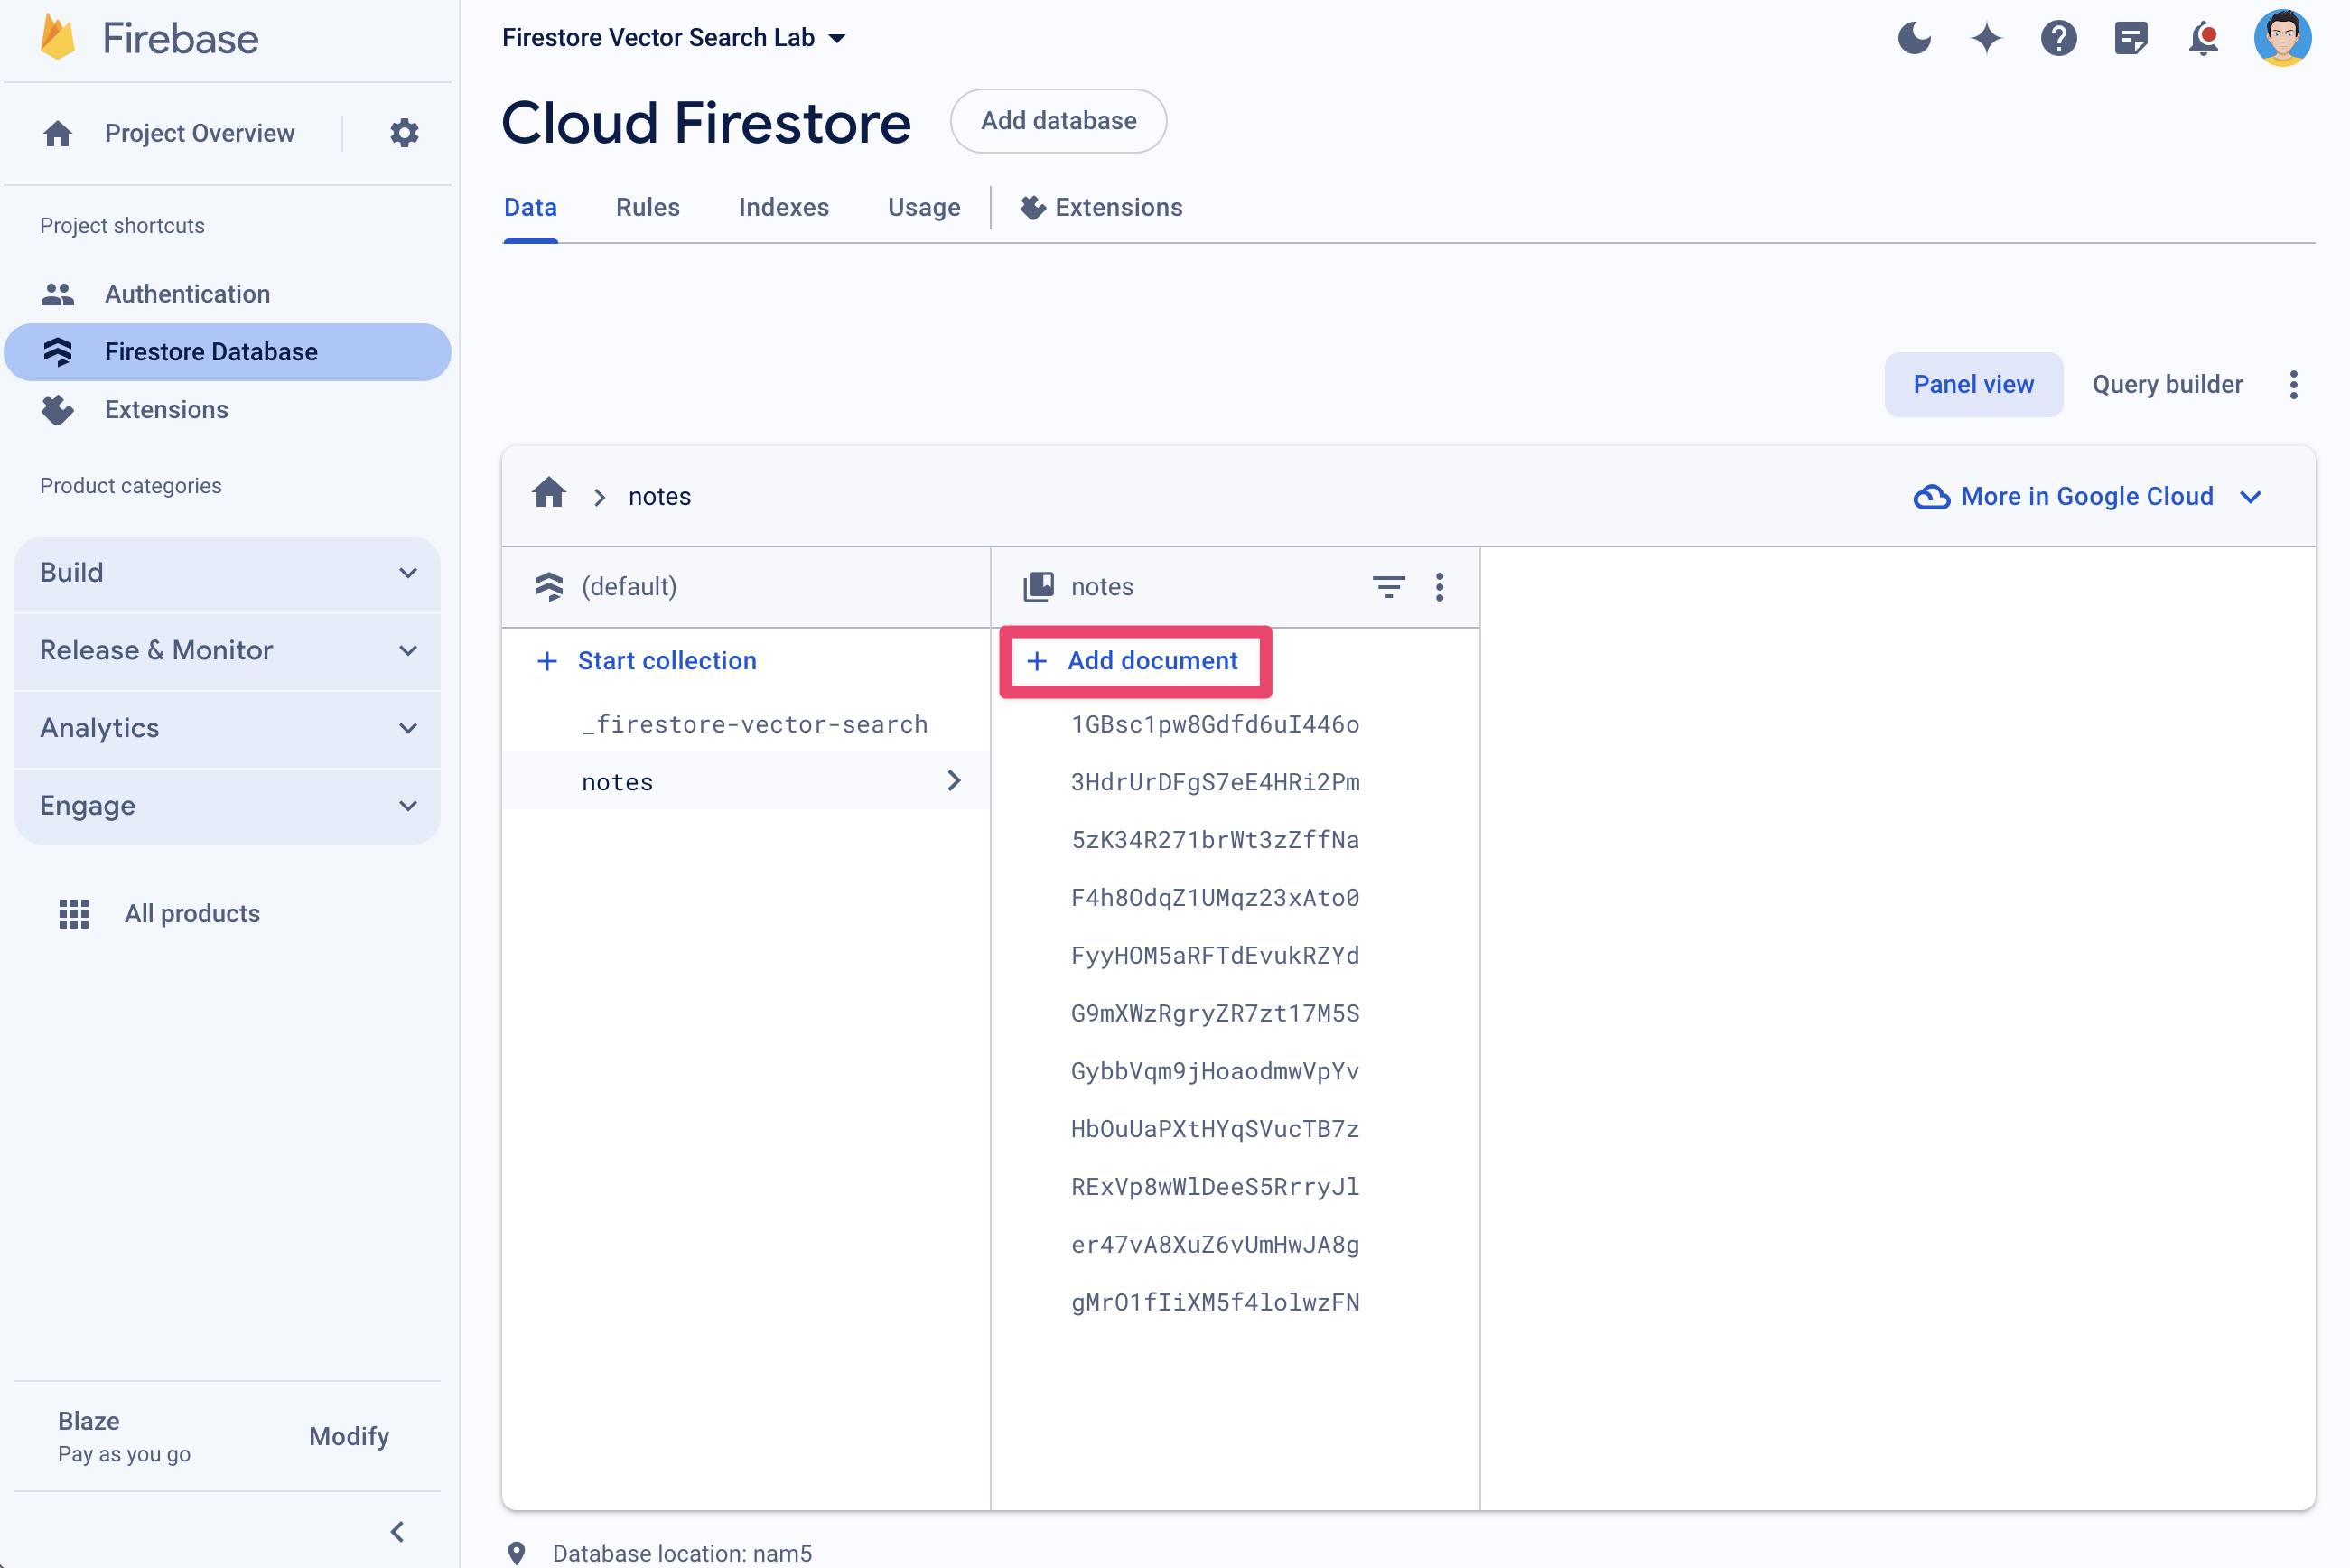Click the Add database button
Viewport: 2350px width, 1568px height.
1058,121
